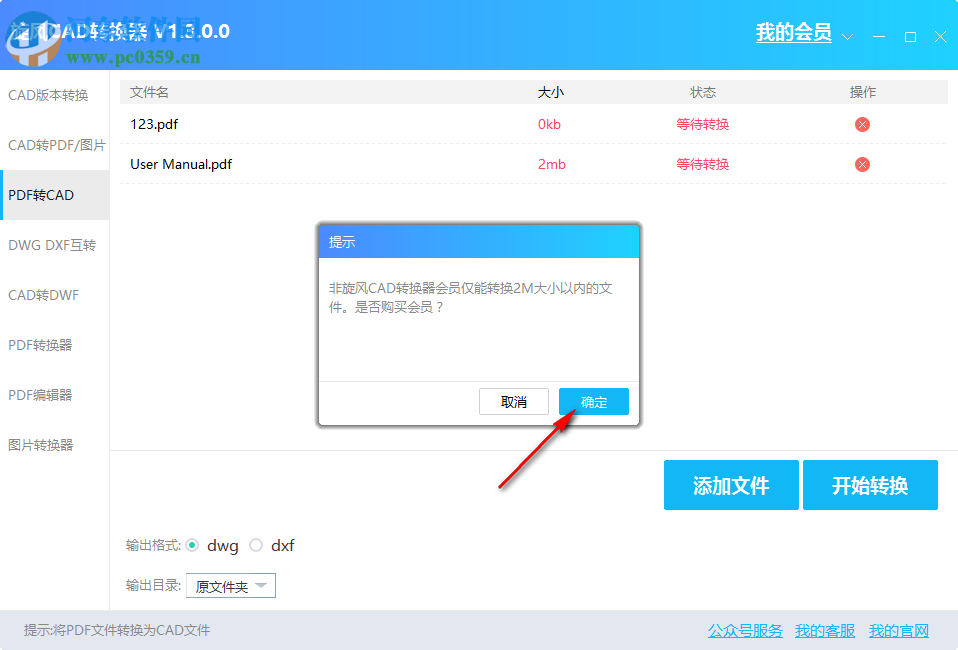The image size is (958, 650).
Task: Select the dwg output format radio button
Action: click(x=192, y=545)
